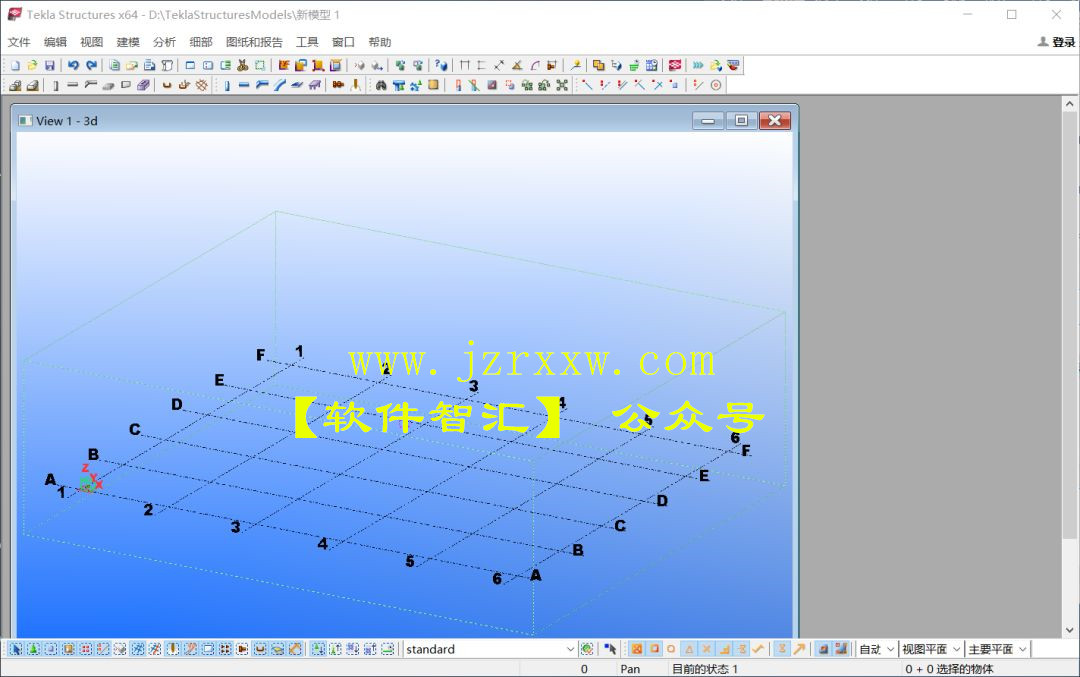
Task: Open the 图纸和报告 menu
Action: [254, 42]
